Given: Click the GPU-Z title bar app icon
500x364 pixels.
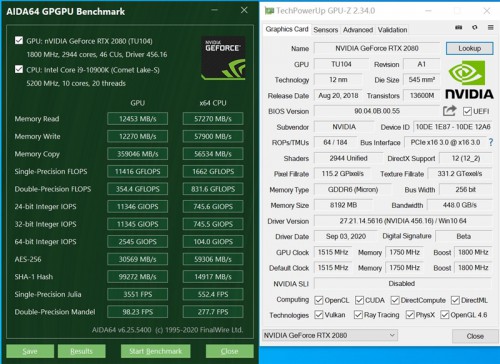Looking at the screenshot, I should click(x=269, y=11).
